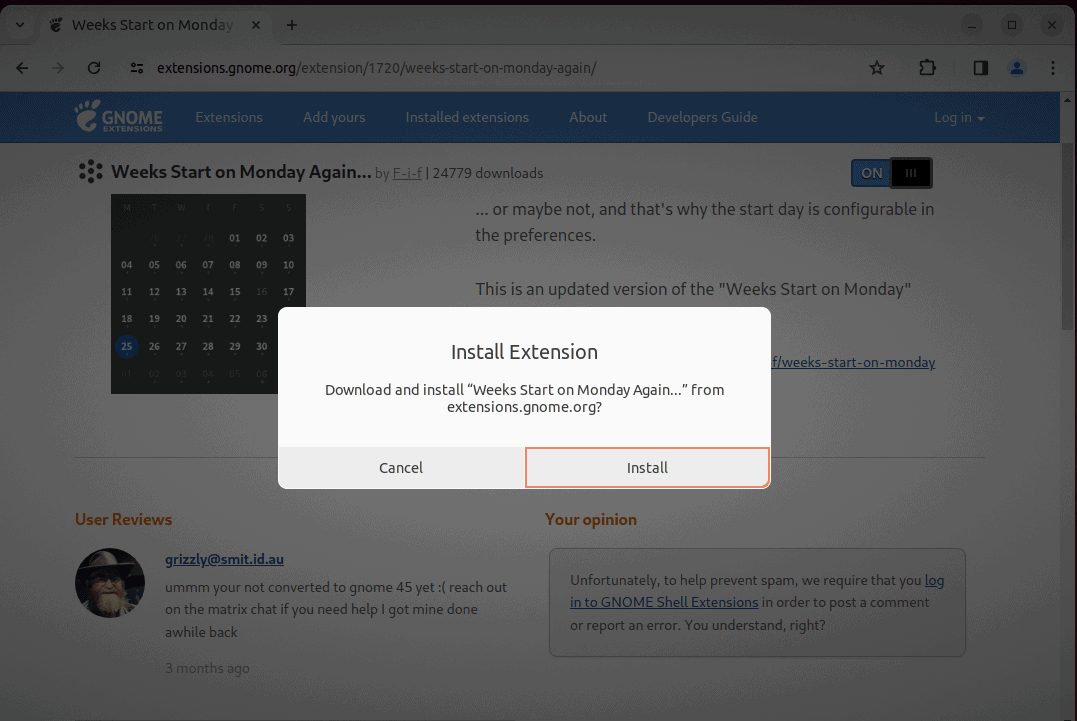The image size is (1077, 721).
Task: Toggle the extension ON/OFF switch
Action: tap(891, 173)
